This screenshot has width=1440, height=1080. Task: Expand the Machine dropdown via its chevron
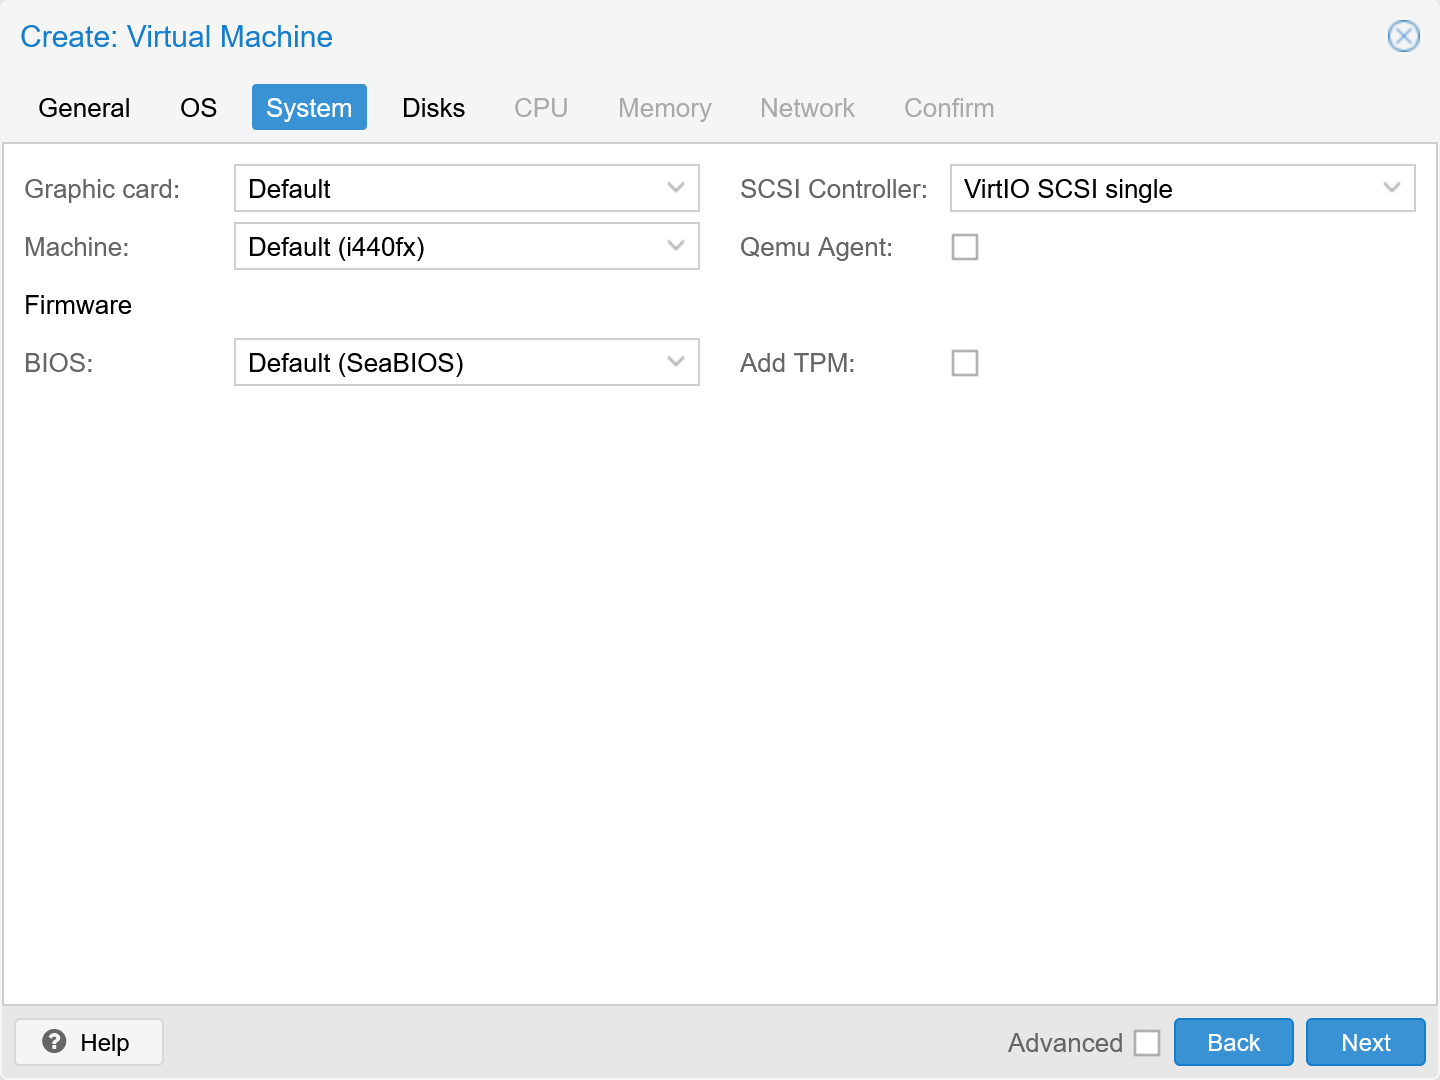[674, 247]
